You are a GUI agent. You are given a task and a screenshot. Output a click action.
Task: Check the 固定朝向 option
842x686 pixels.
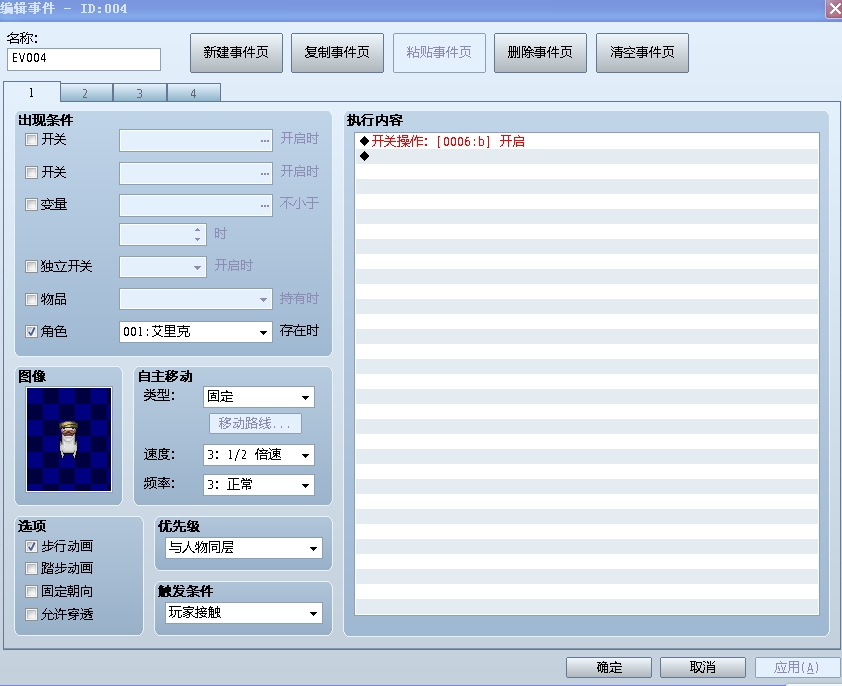point(32,591)
